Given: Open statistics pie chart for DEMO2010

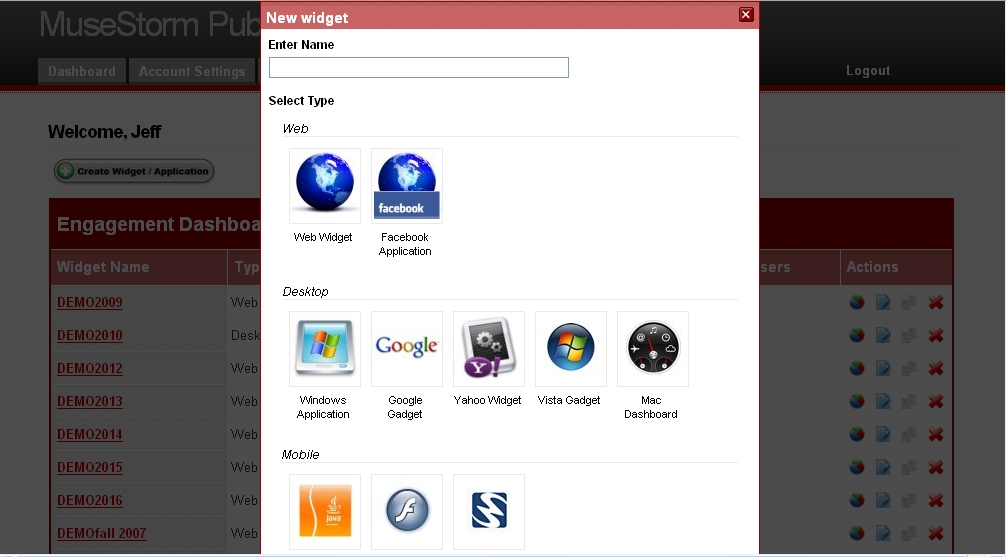Looking at the screenshot, I should point(857,335).
